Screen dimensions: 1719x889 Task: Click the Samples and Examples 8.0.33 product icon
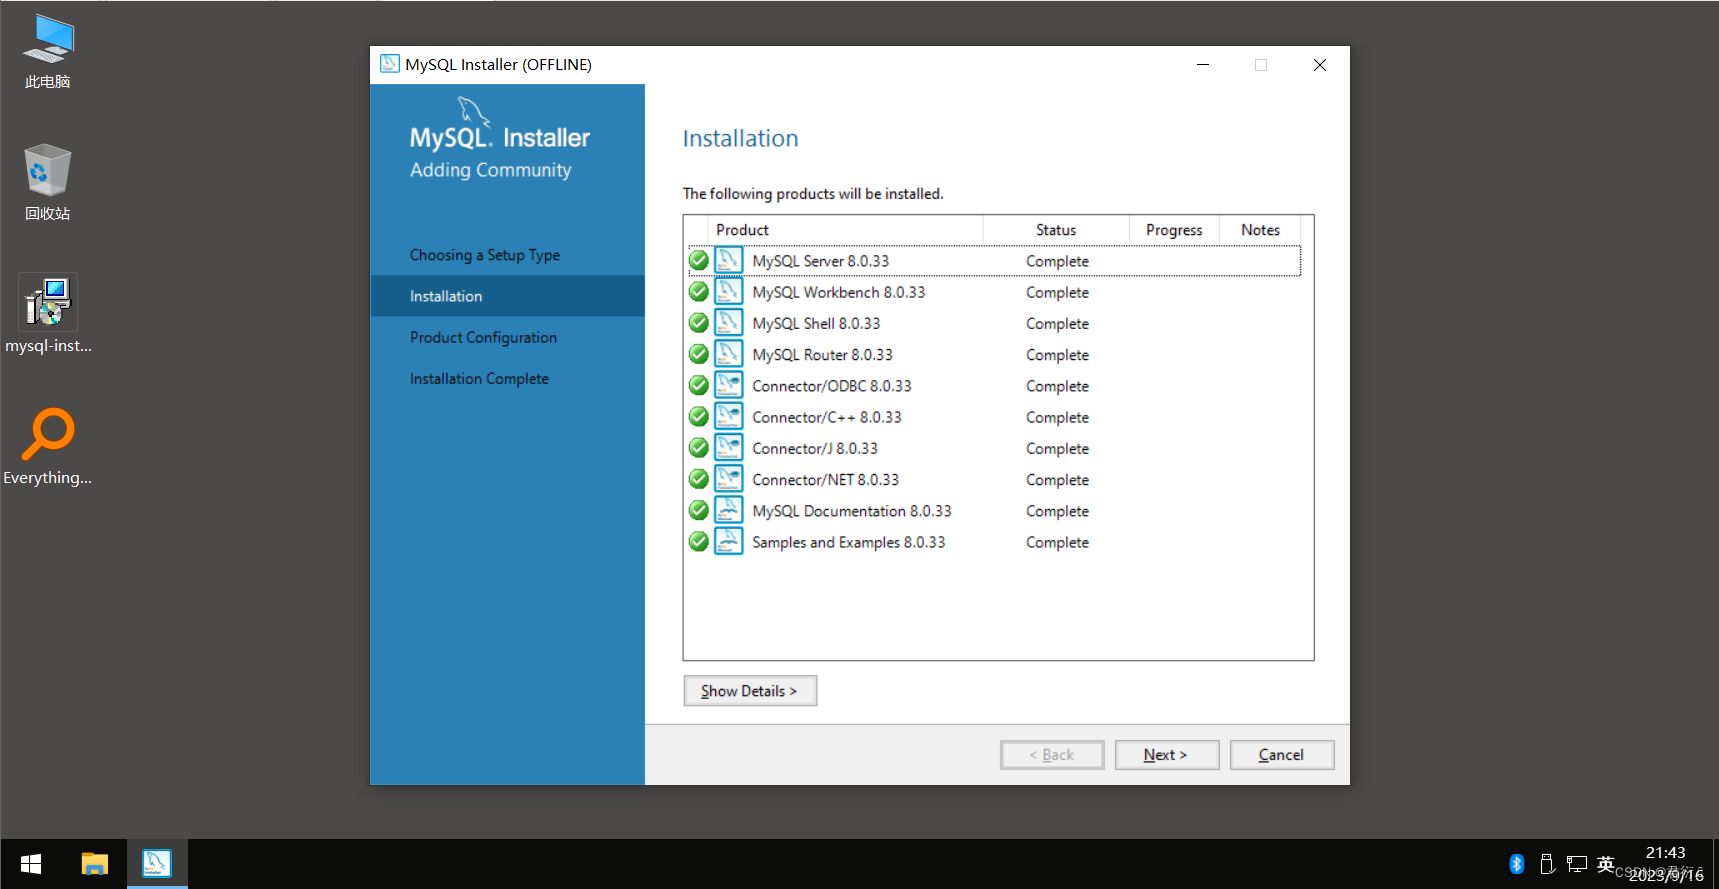(x=728, y=541)
